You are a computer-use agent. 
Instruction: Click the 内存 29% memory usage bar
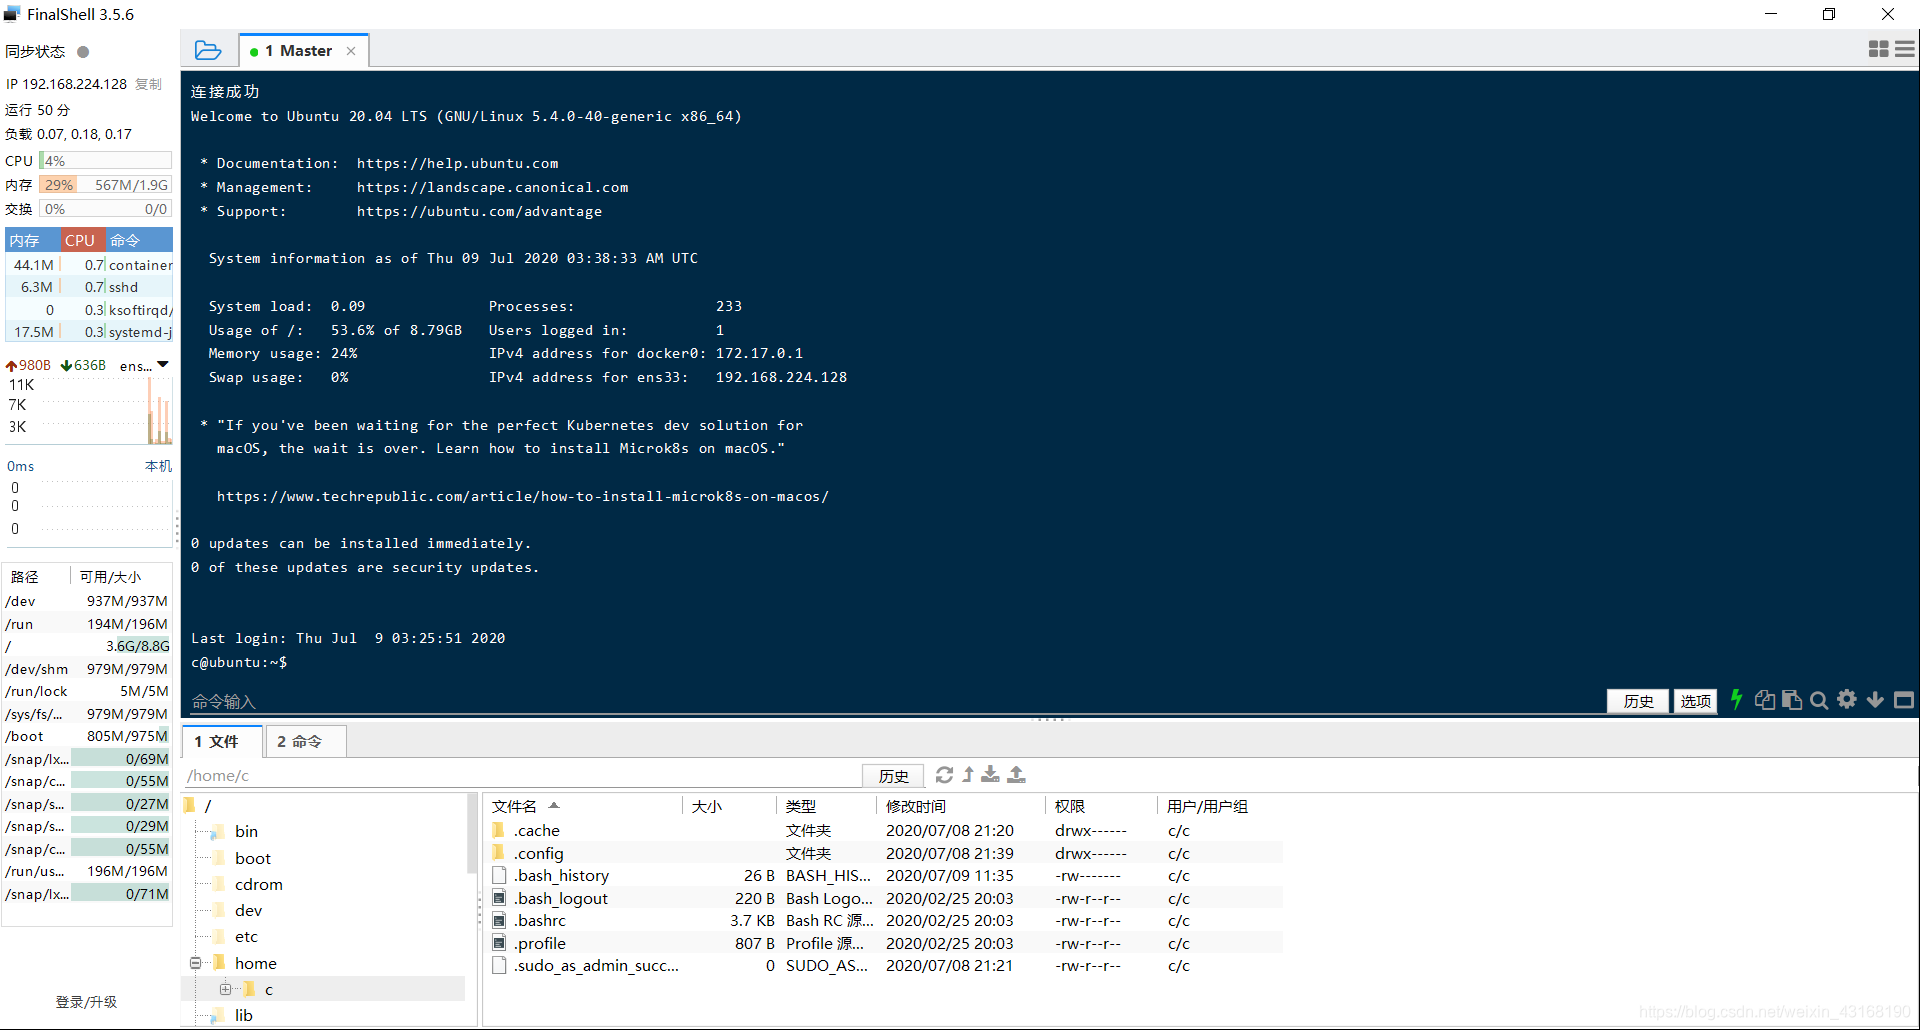[x=105, y=185]
